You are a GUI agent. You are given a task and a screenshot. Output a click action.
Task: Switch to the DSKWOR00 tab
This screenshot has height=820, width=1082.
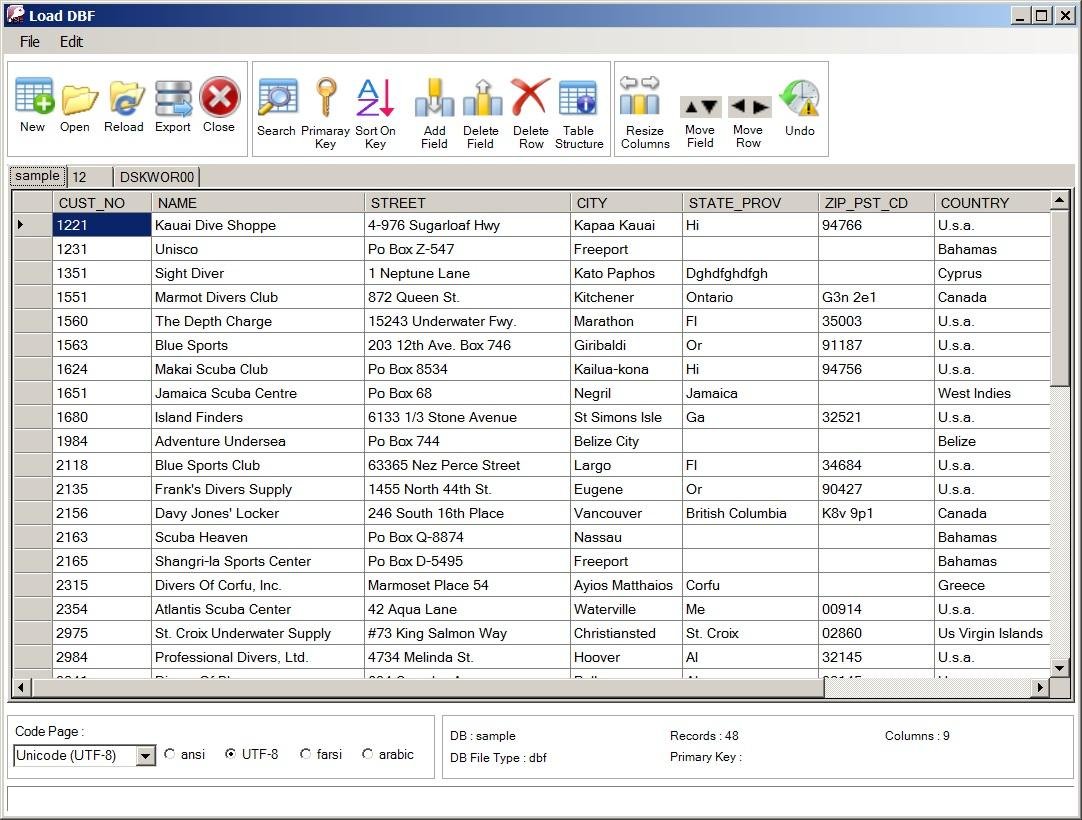click(157, 177)
